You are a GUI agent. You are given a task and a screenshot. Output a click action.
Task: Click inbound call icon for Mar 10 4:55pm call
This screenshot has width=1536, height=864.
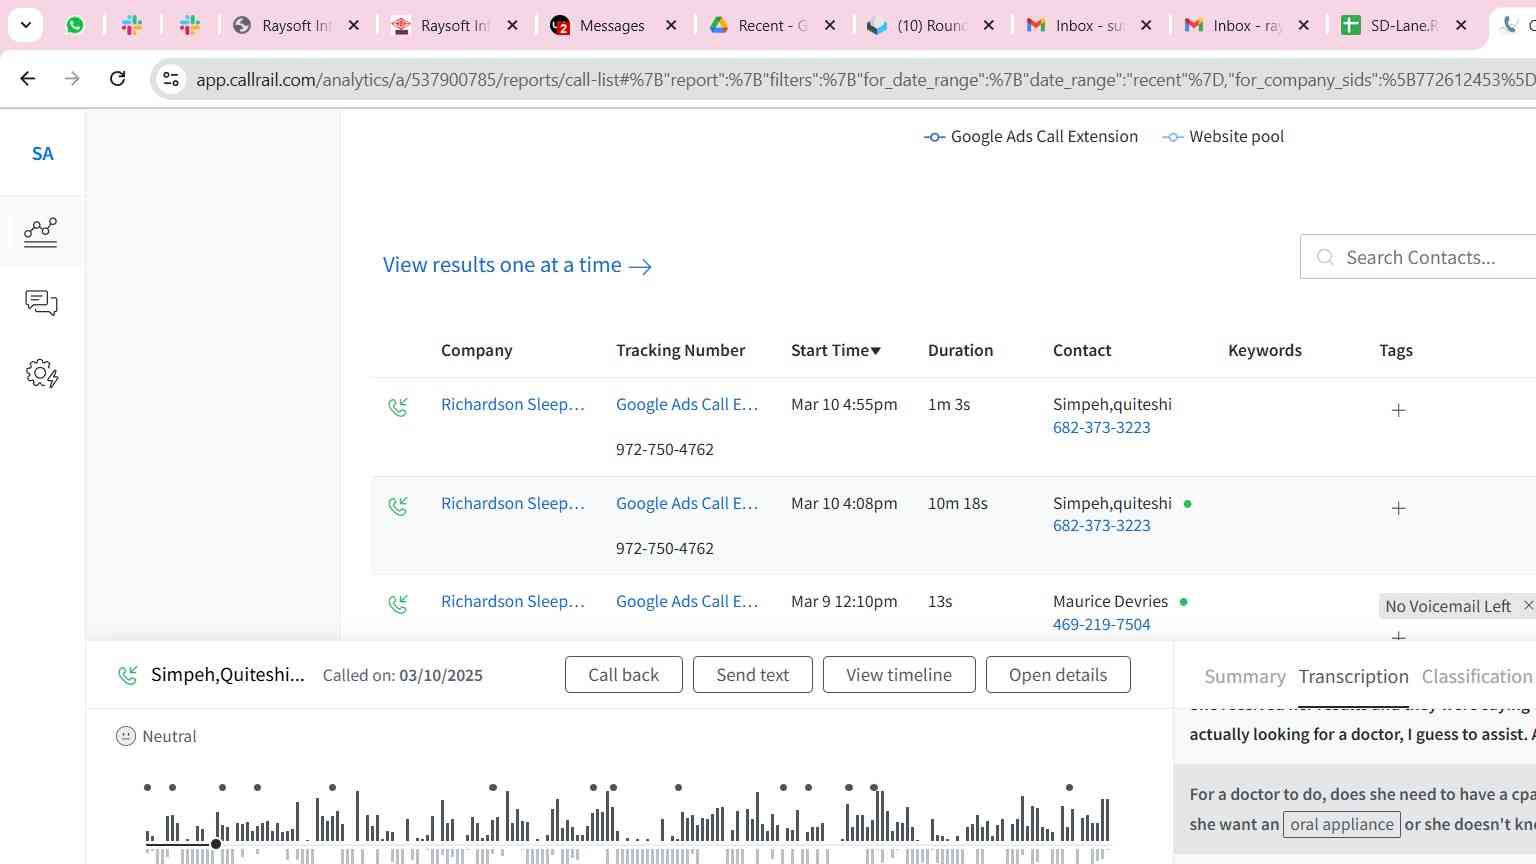[x=398, y=407]
